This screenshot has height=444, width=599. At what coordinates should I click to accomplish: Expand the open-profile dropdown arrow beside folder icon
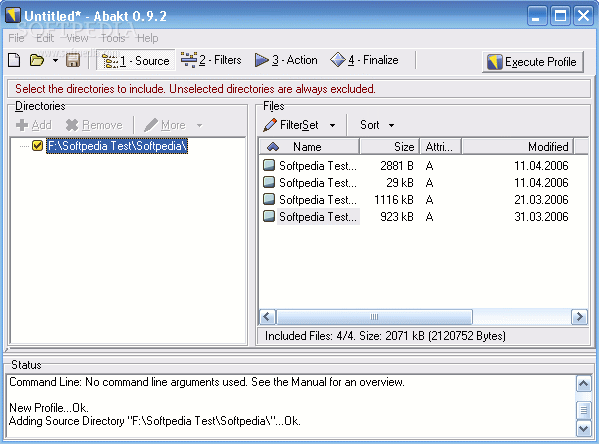tap(55, 60)
